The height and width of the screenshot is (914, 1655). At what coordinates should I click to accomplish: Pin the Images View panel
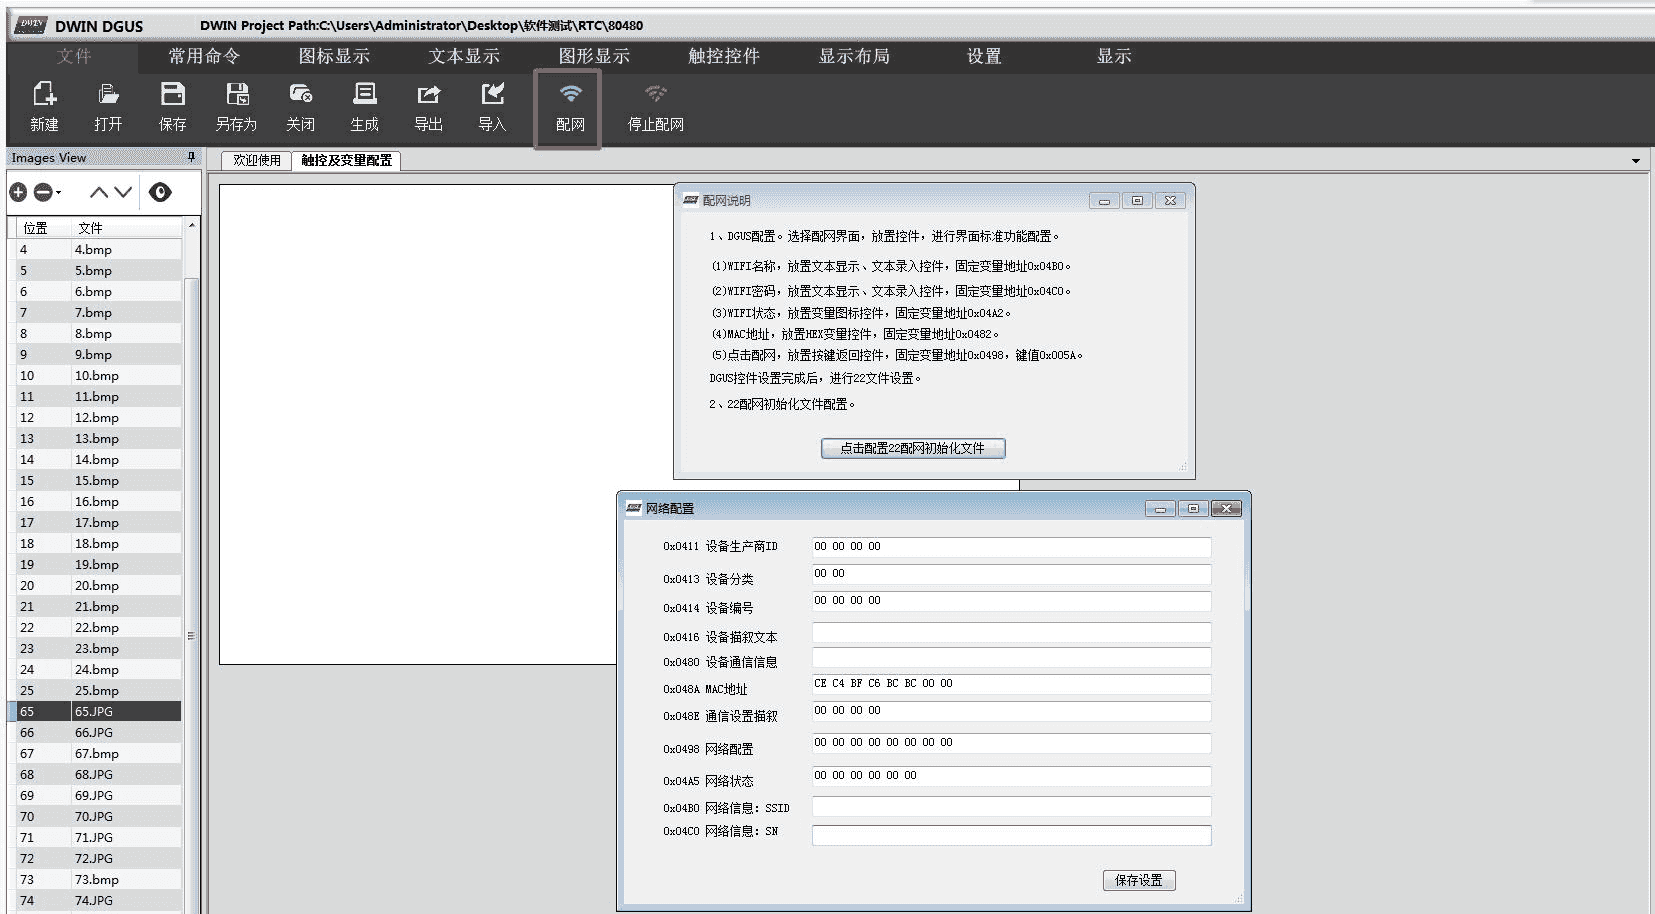(191, 157)
